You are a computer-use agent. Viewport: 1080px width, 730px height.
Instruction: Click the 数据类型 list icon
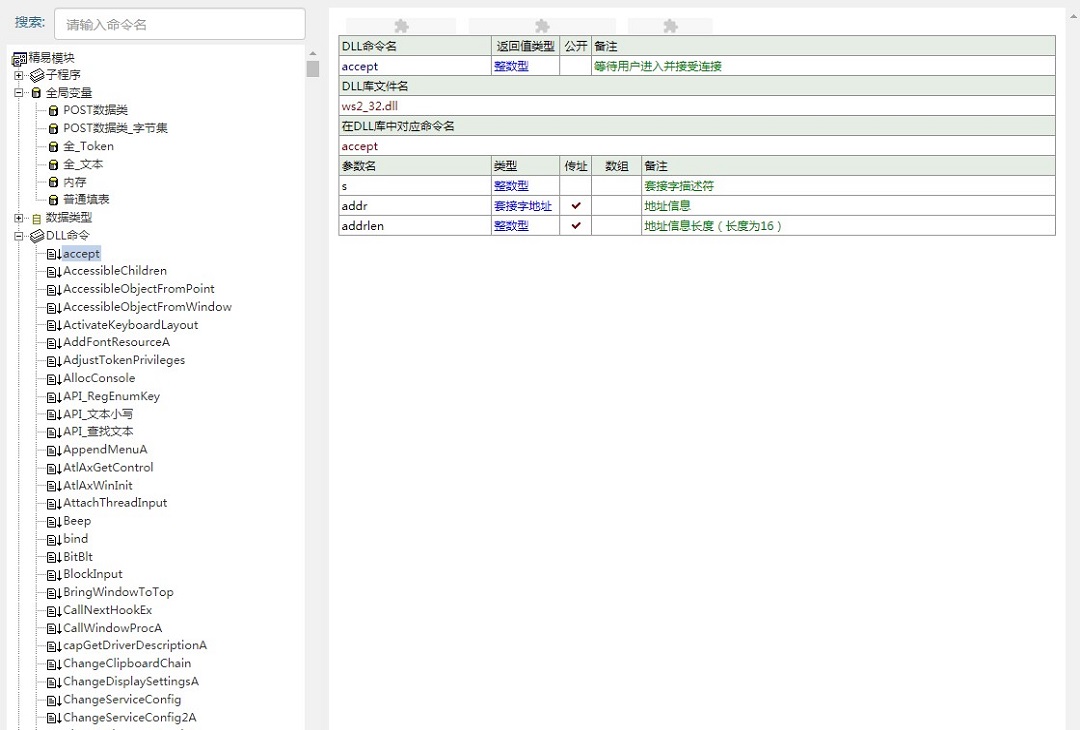click(37, 218)
